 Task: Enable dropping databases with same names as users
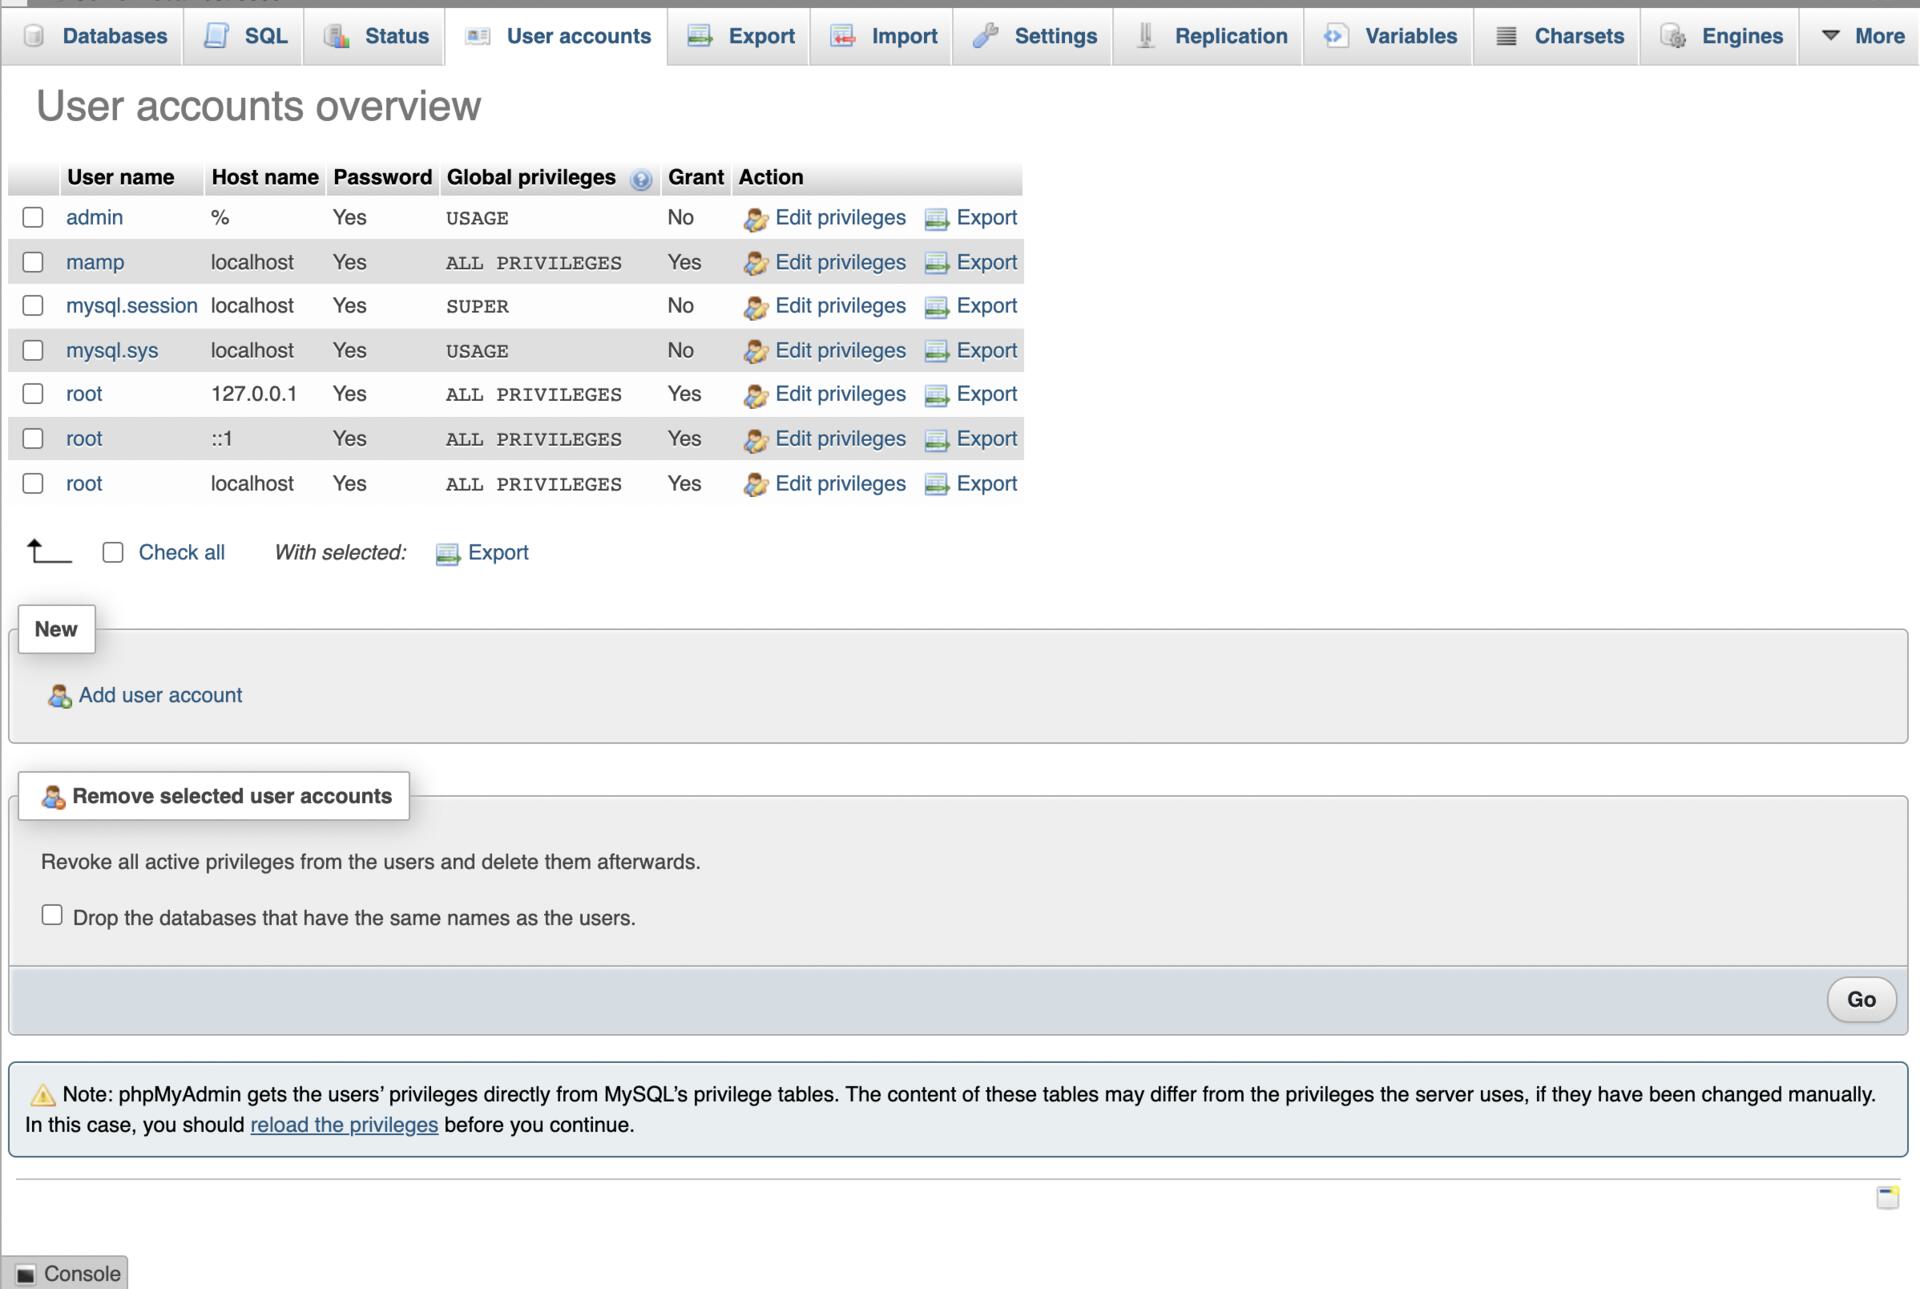(52, 915)
